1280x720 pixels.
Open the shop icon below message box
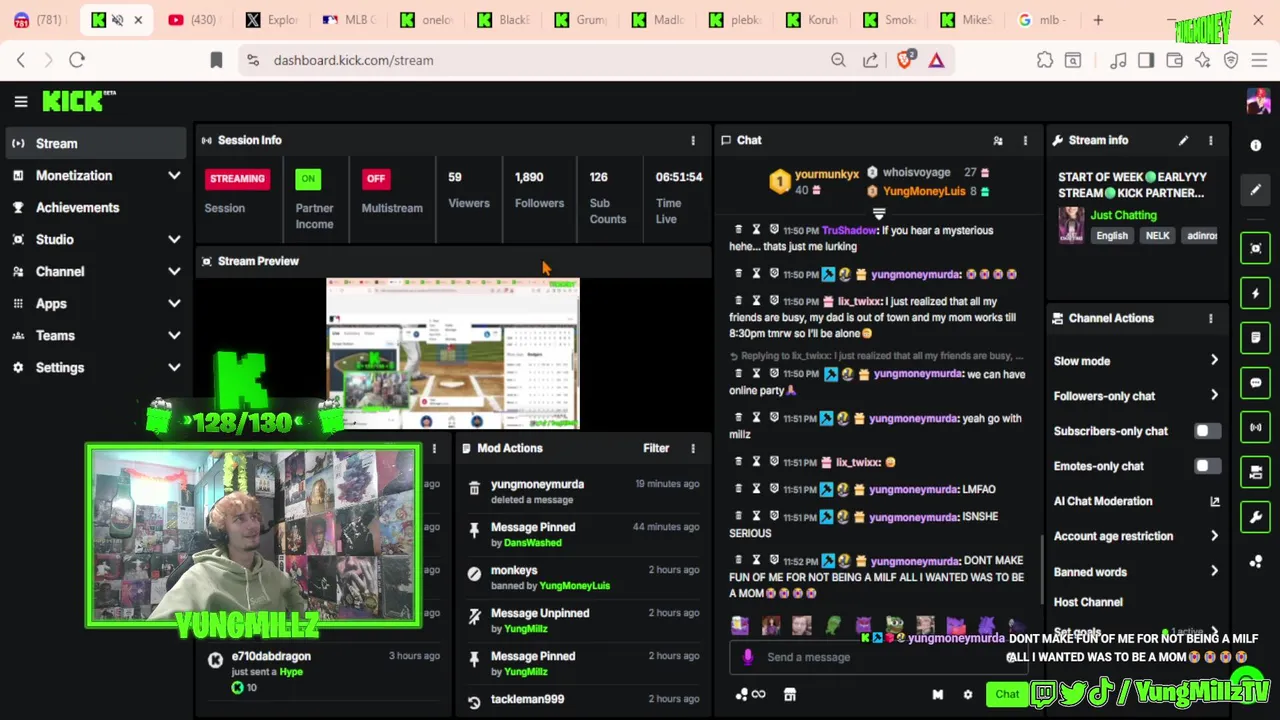(789, 694)
